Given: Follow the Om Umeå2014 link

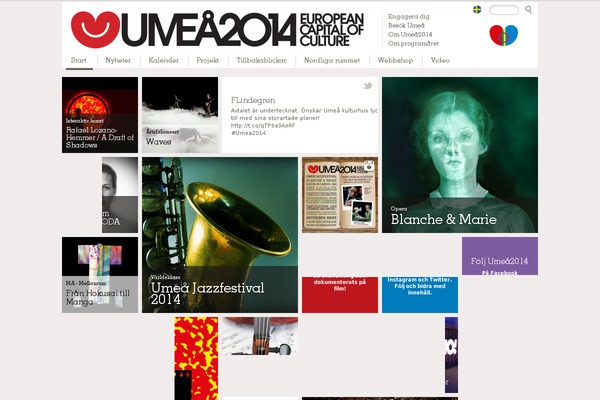Looking at the screenshot, I should coord(410,34).
